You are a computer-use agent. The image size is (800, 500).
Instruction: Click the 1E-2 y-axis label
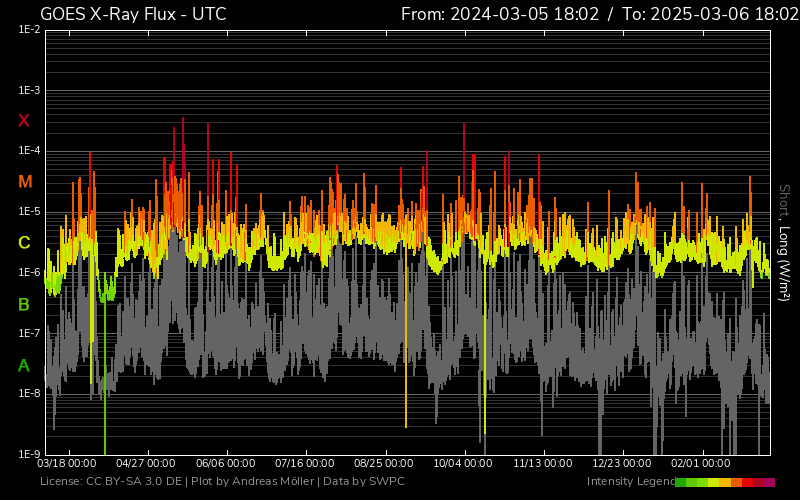(x=29, y=30)
